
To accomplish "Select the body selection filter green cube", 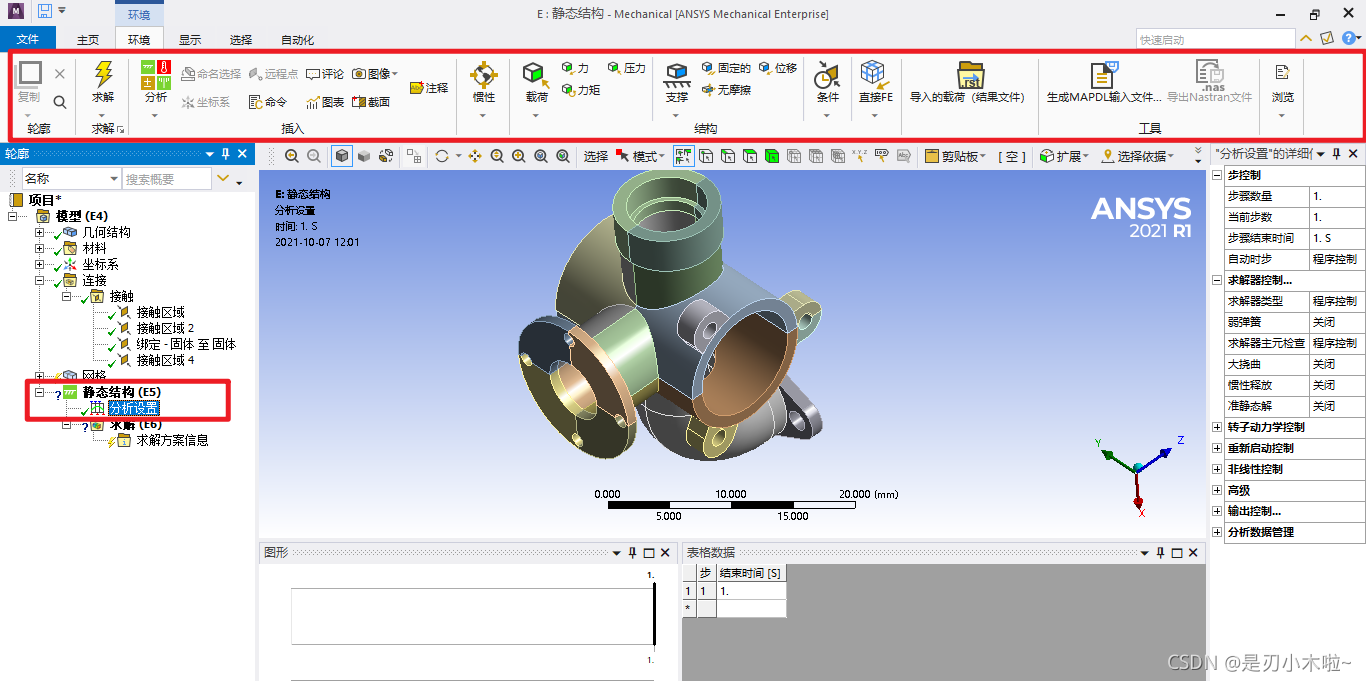I will pos(771,156).
